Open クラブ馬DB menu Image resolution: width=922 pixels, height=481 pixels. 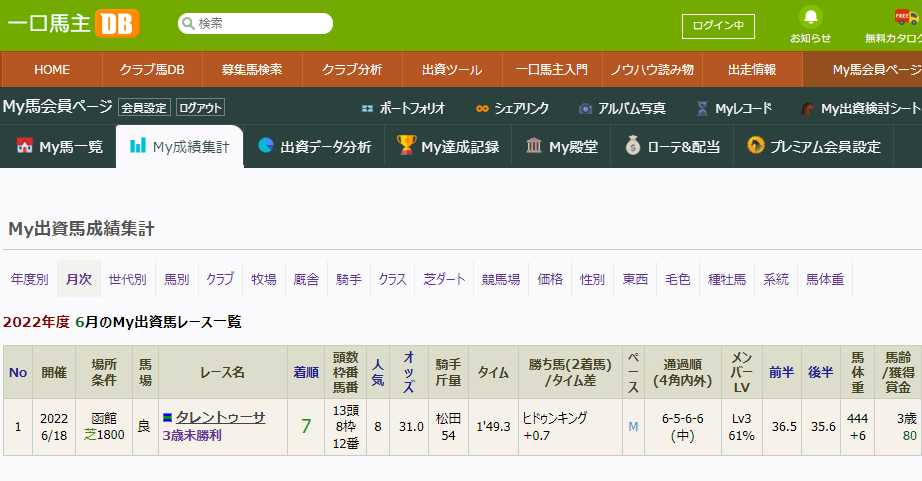coord(152,69)
